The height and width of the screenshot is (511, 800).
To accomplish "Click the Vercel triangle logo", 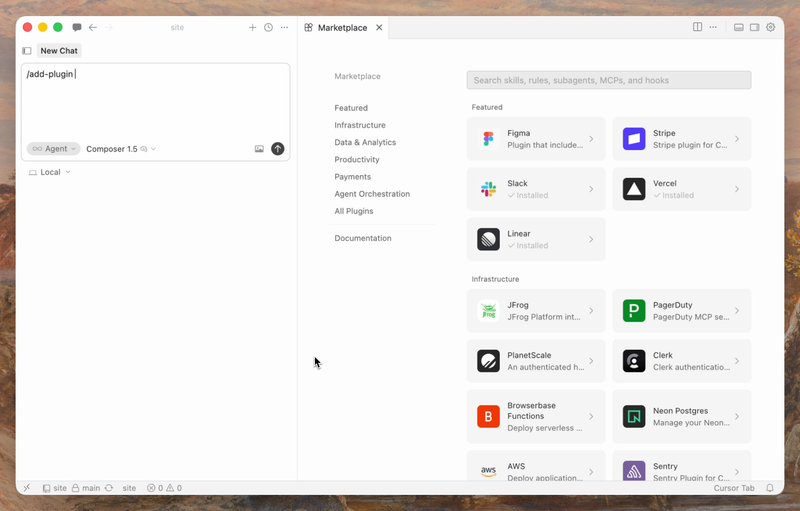I will click(634, 189).
